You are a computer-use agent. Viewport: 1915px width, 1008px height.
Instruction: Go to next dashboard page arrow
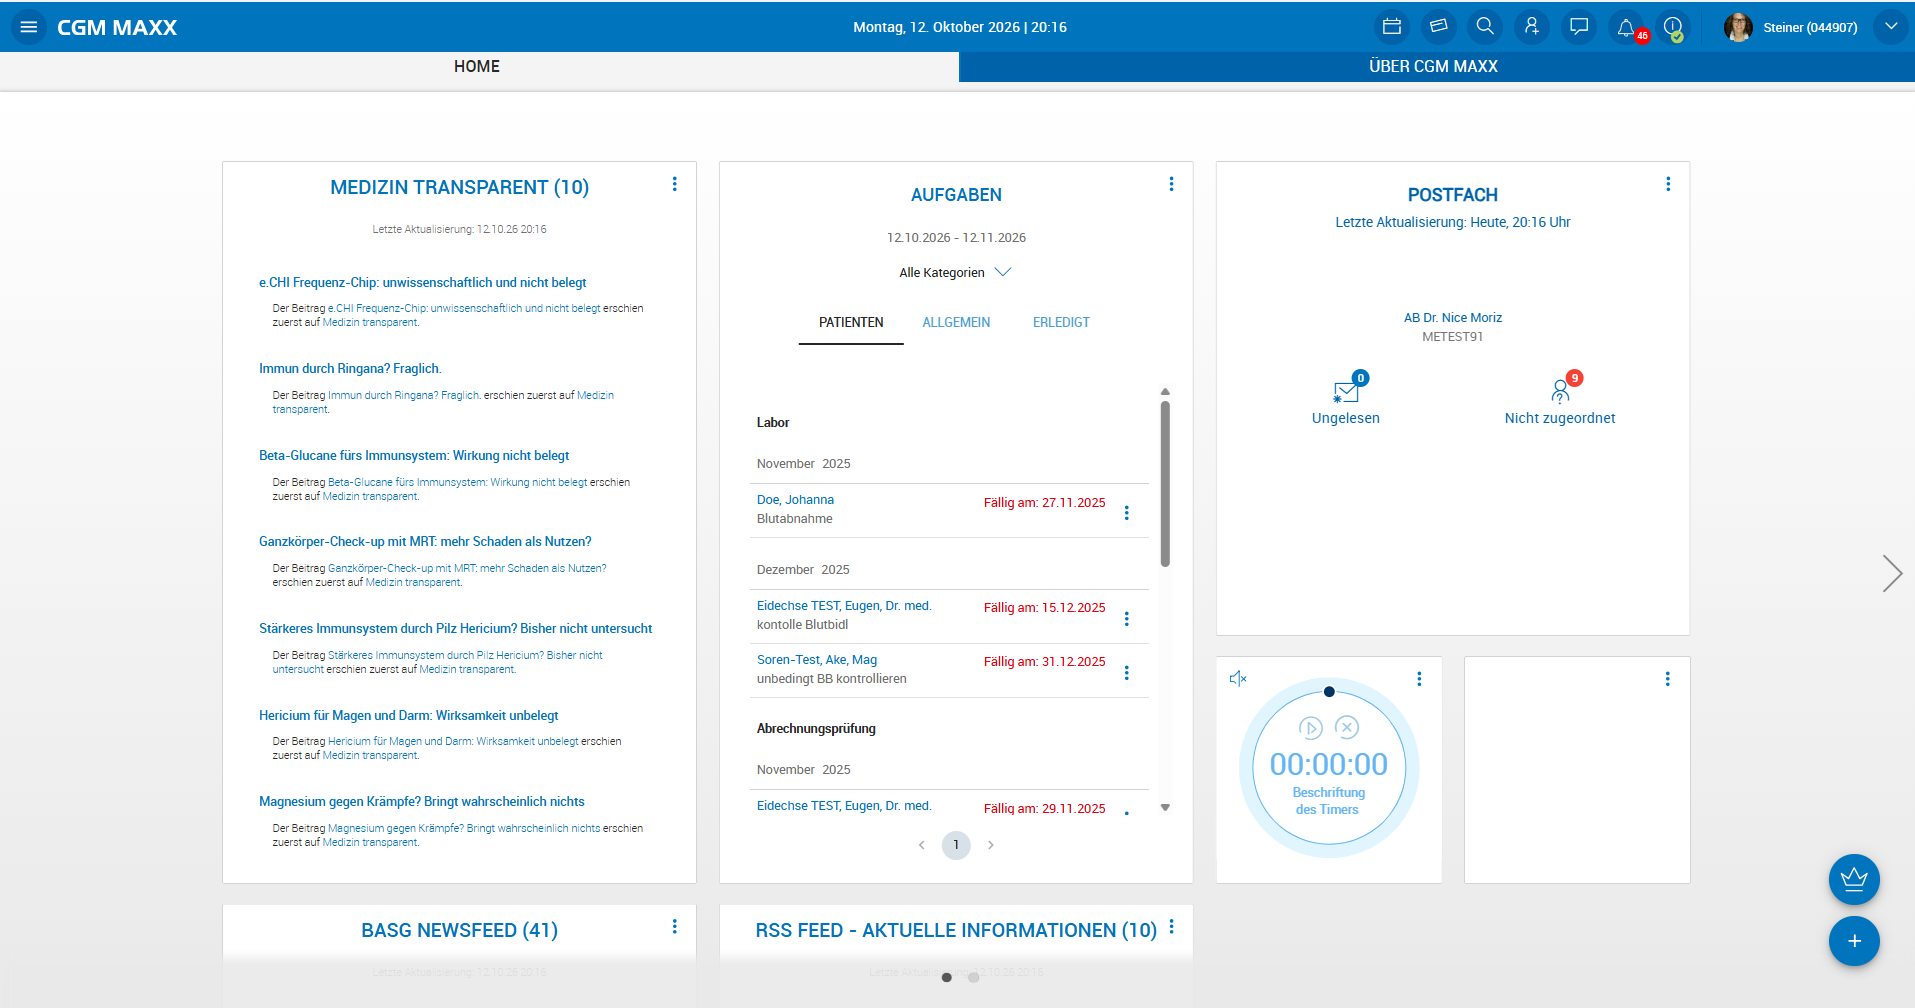pyautogui.click(x=1891, y=574)
